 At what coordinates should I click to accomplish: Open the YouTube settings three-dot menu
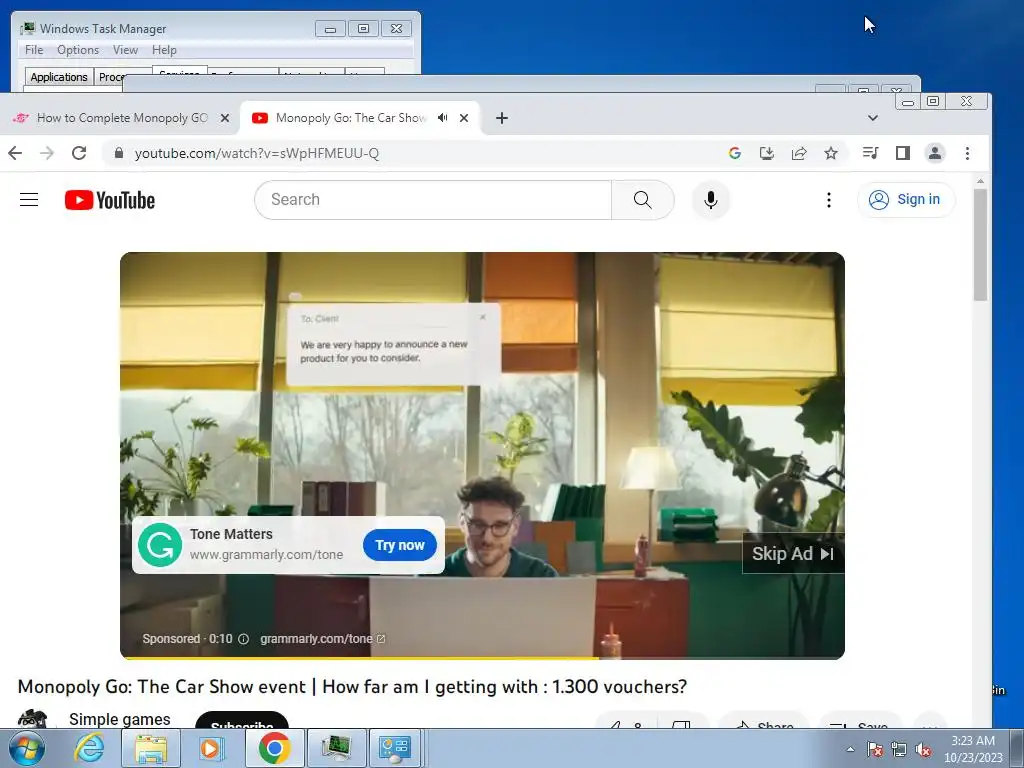(x=829, y=200)
